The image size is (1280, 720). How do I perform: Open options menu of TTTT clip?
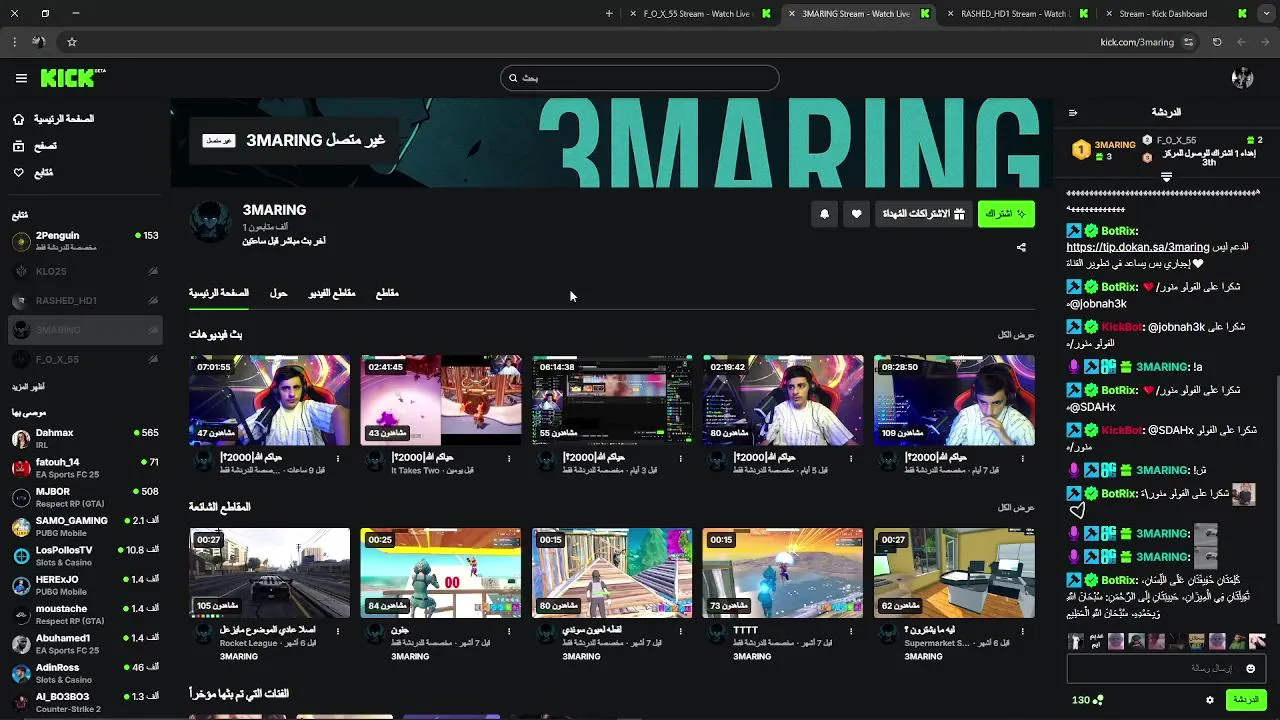point(851,632)
